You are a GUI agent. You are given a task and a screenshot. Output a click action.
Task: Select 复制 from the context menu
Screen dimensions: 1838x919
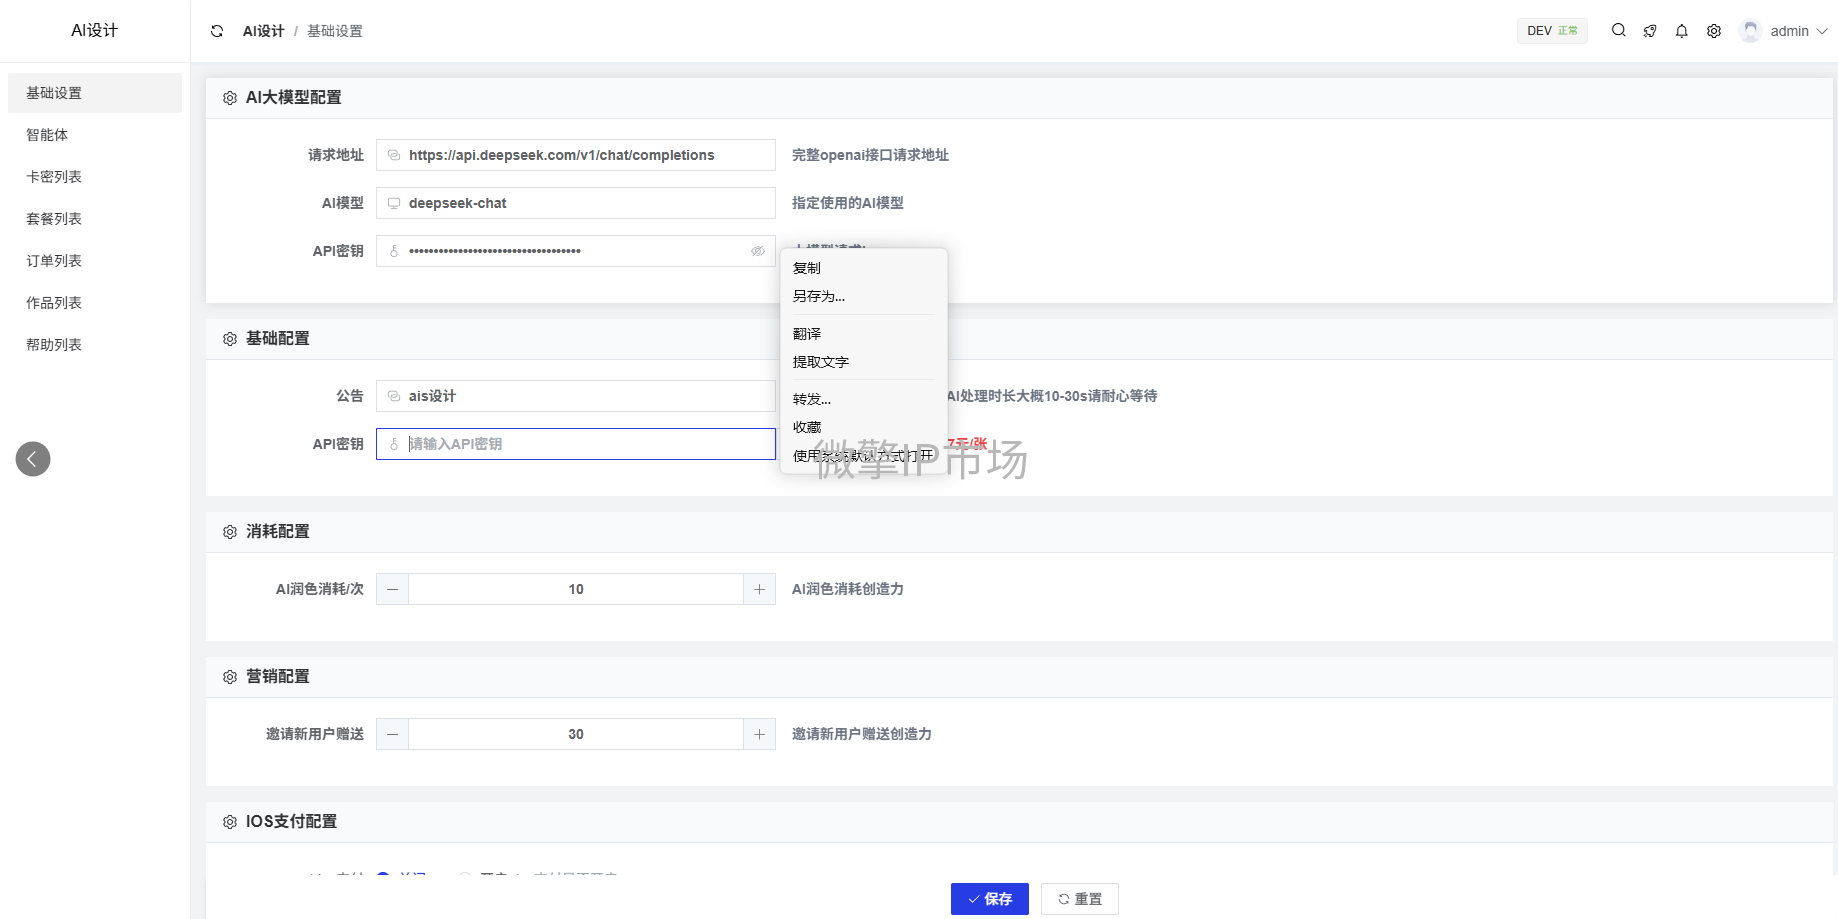coord(807,268)
